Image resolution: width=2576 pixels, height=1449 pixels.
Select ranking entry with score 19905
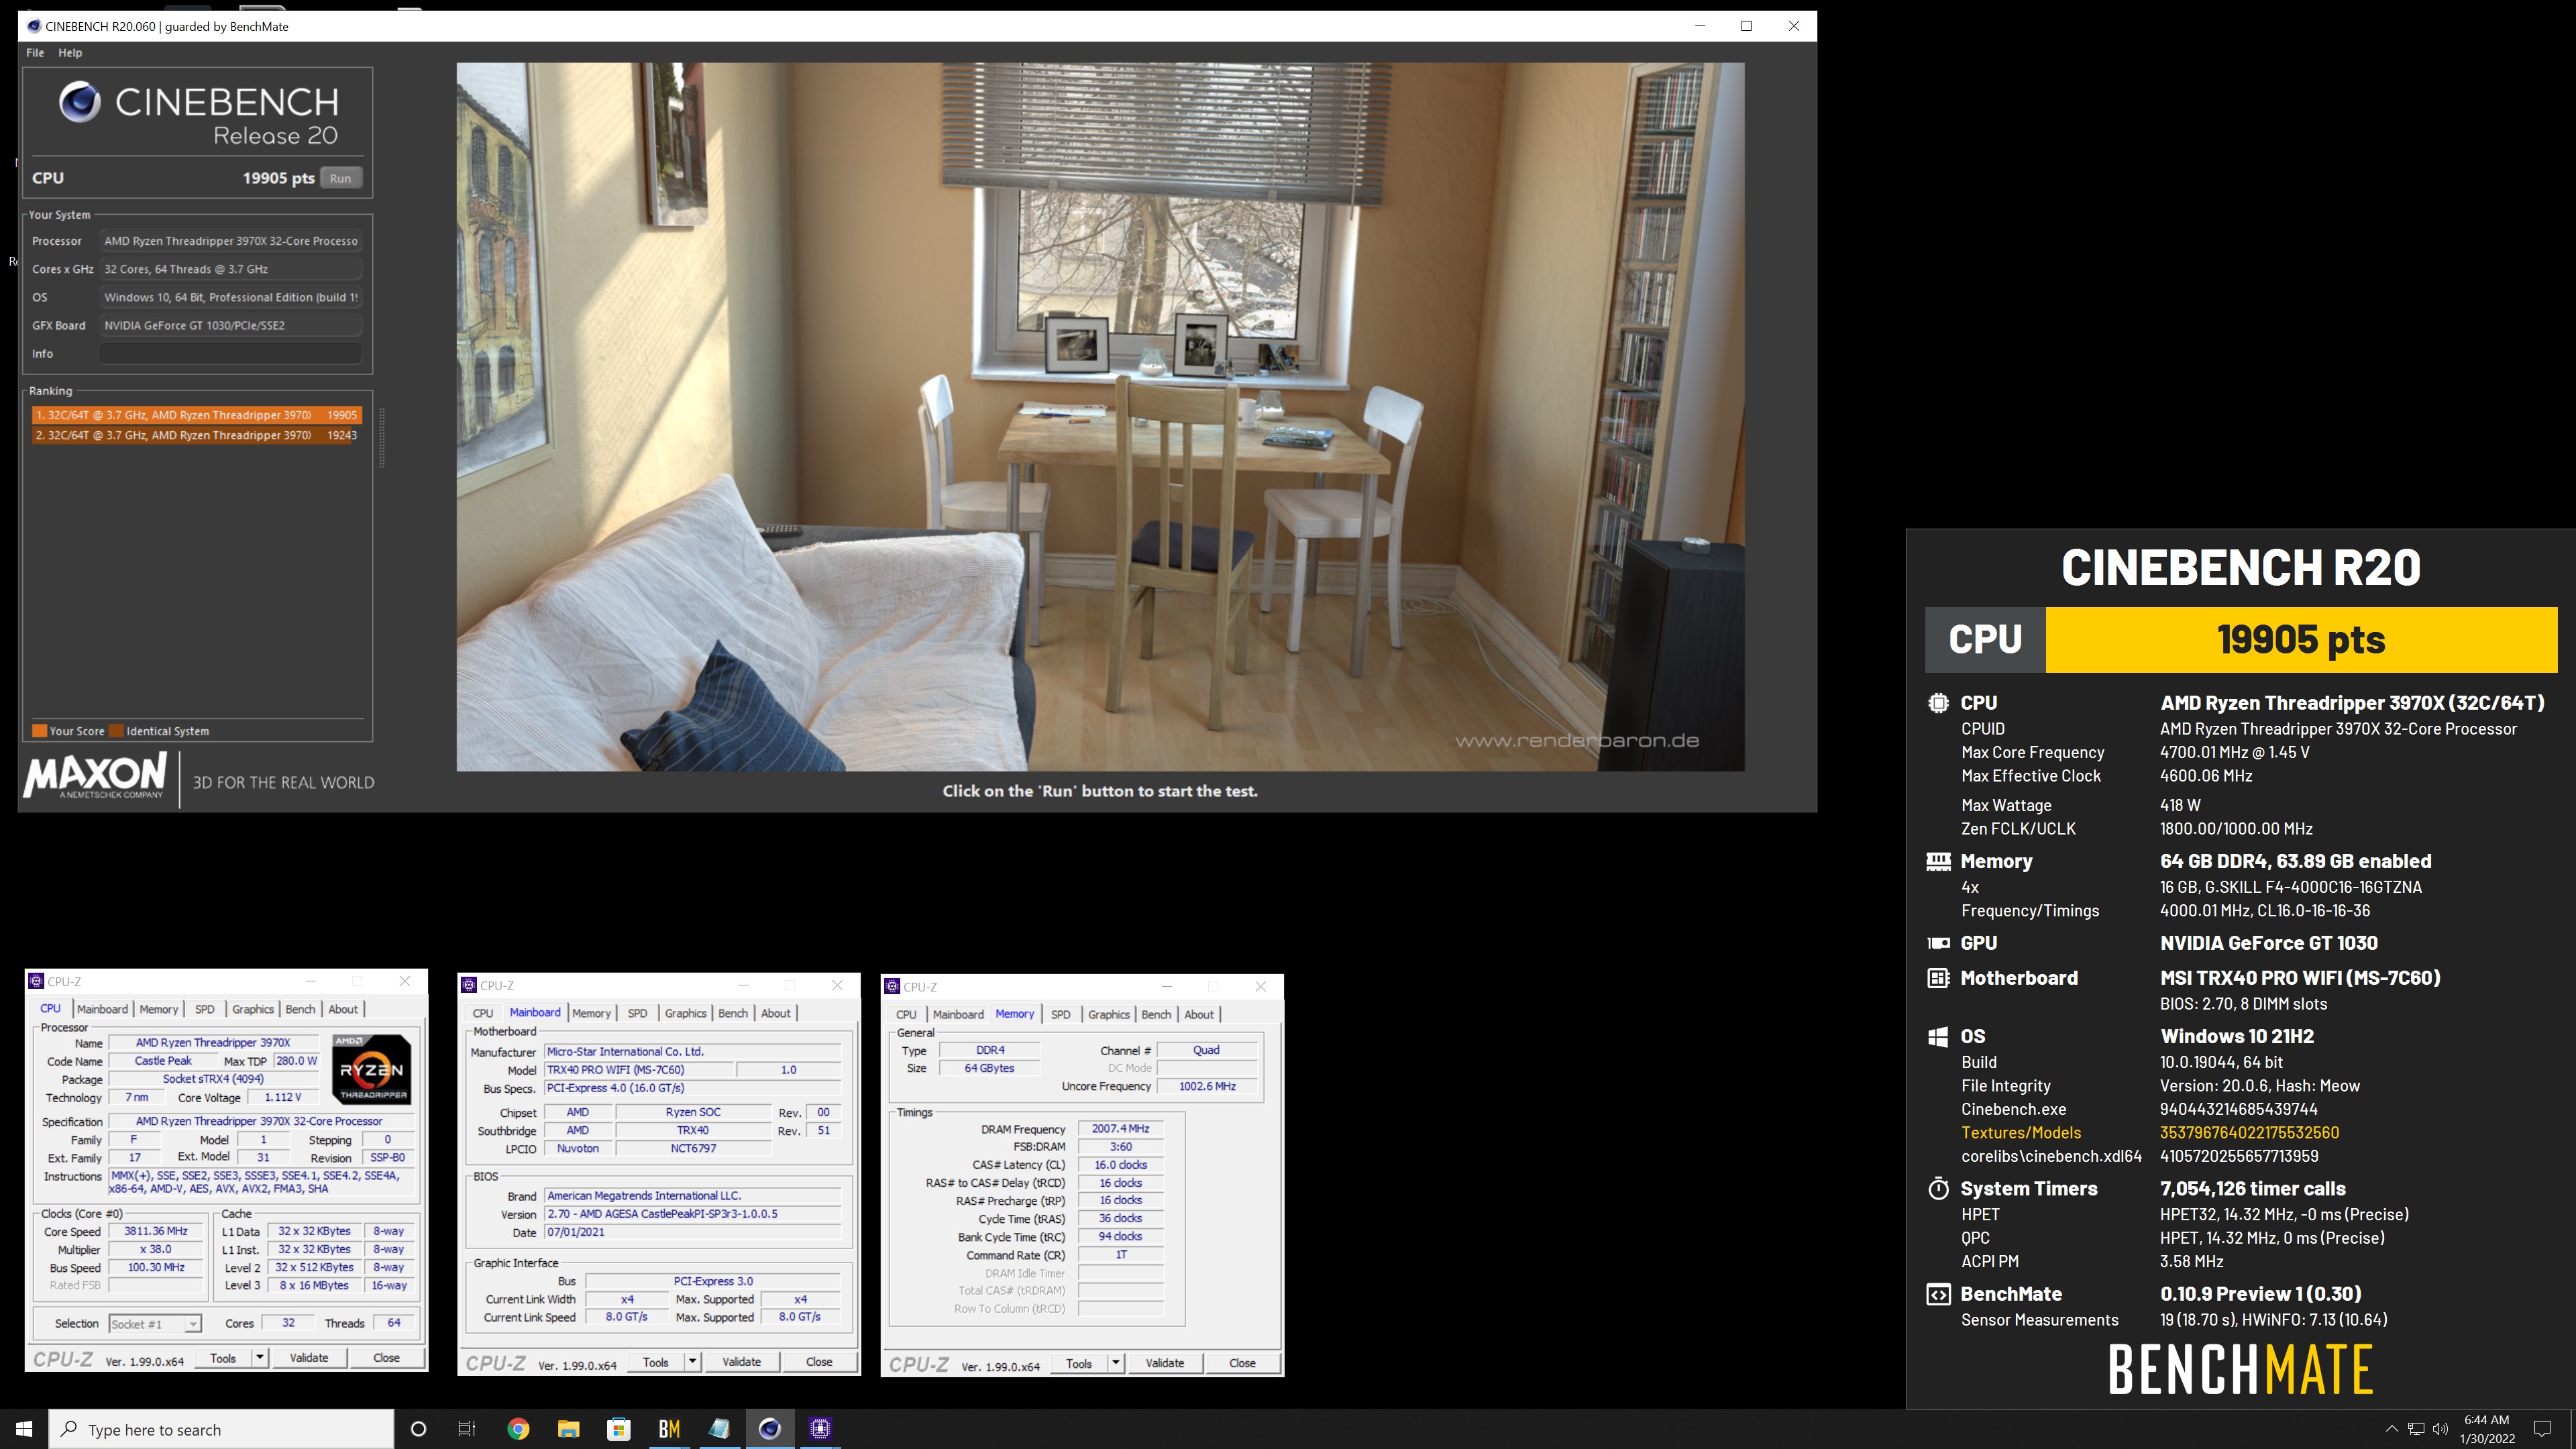(x=196, y=415)
